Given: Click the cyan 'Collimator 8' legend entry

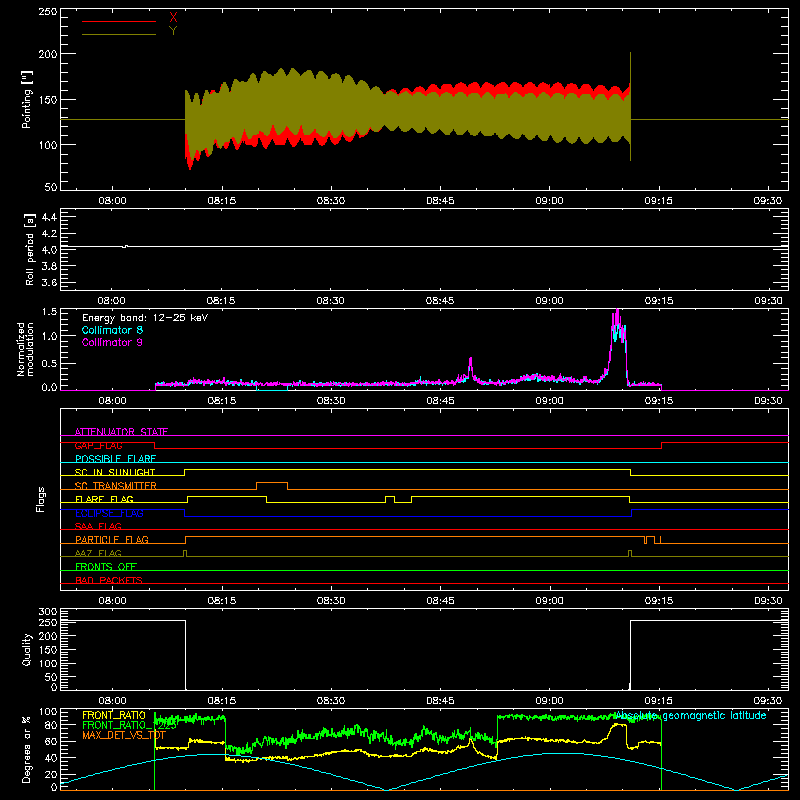Looking at the screenshot, I should [112, 330].
